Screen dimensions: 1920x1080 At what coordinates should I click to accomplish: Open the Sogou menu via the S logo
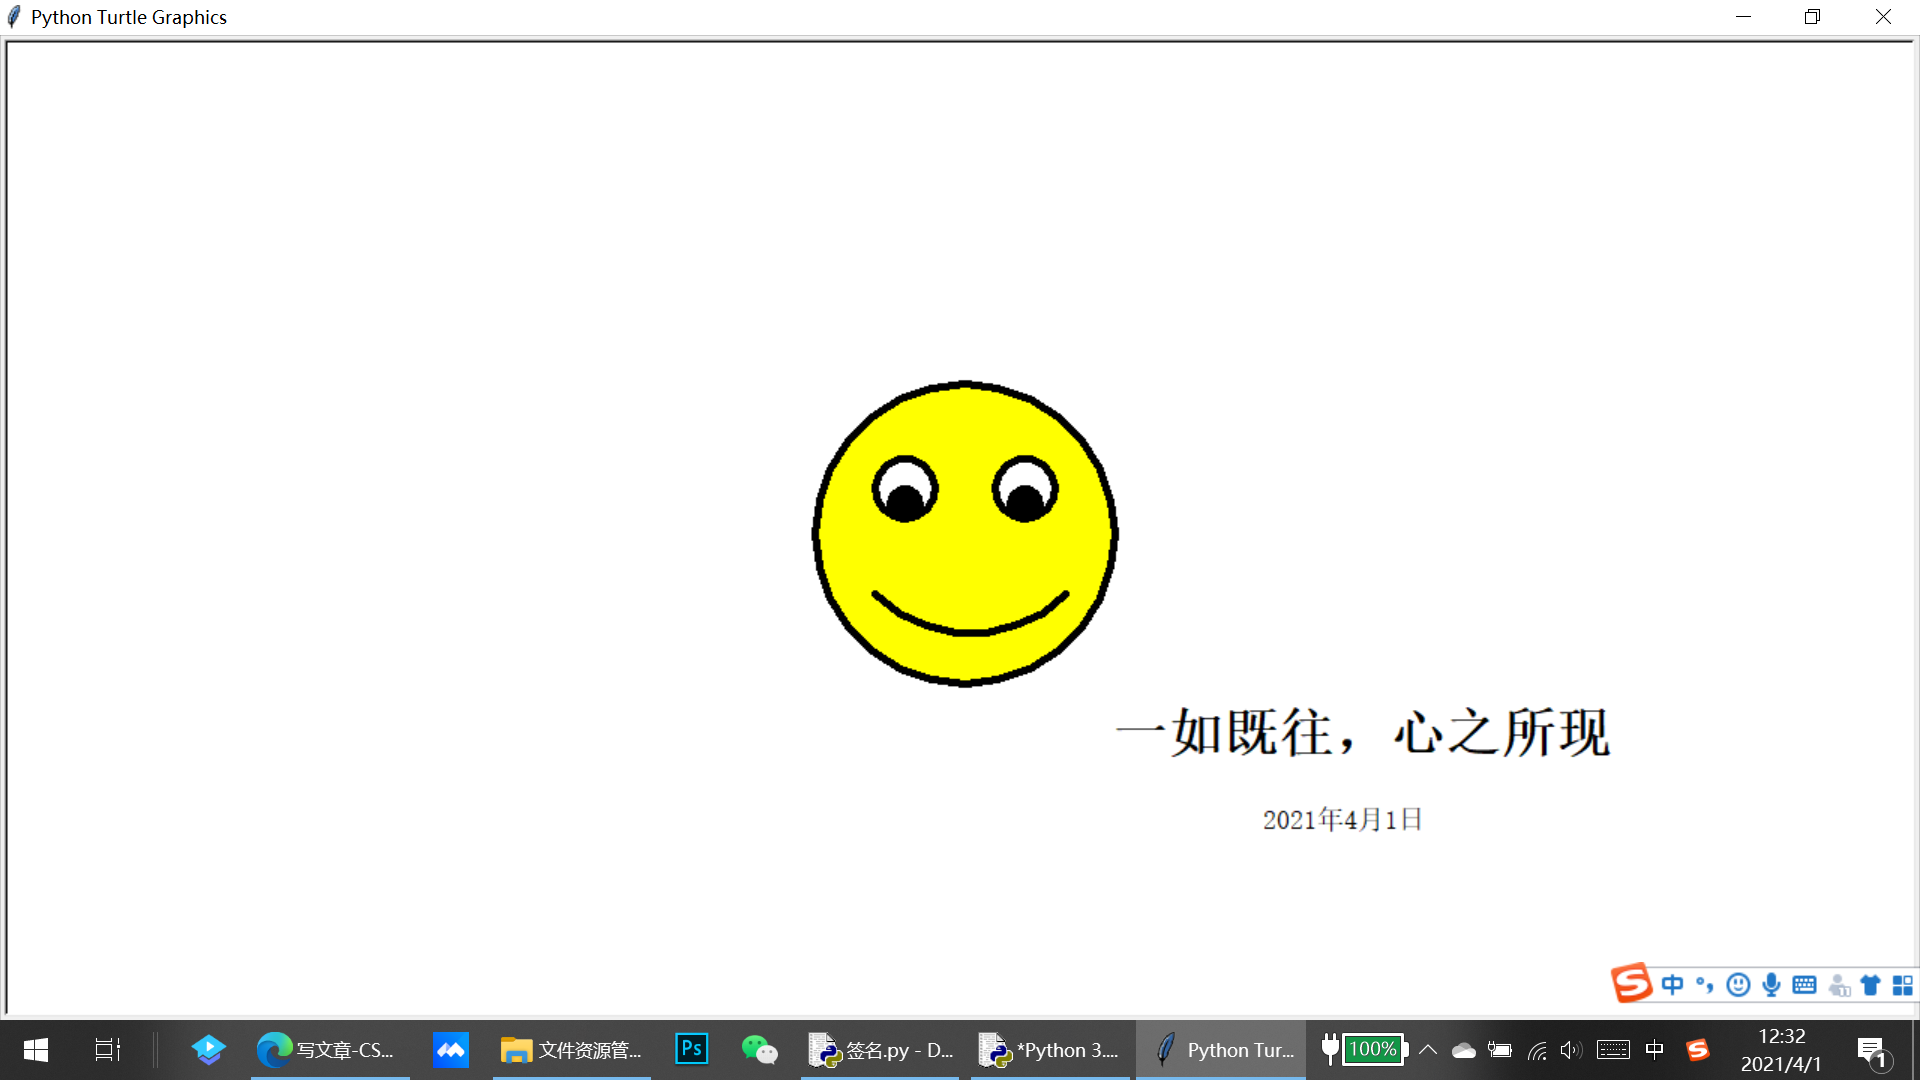coord(1632,983)
